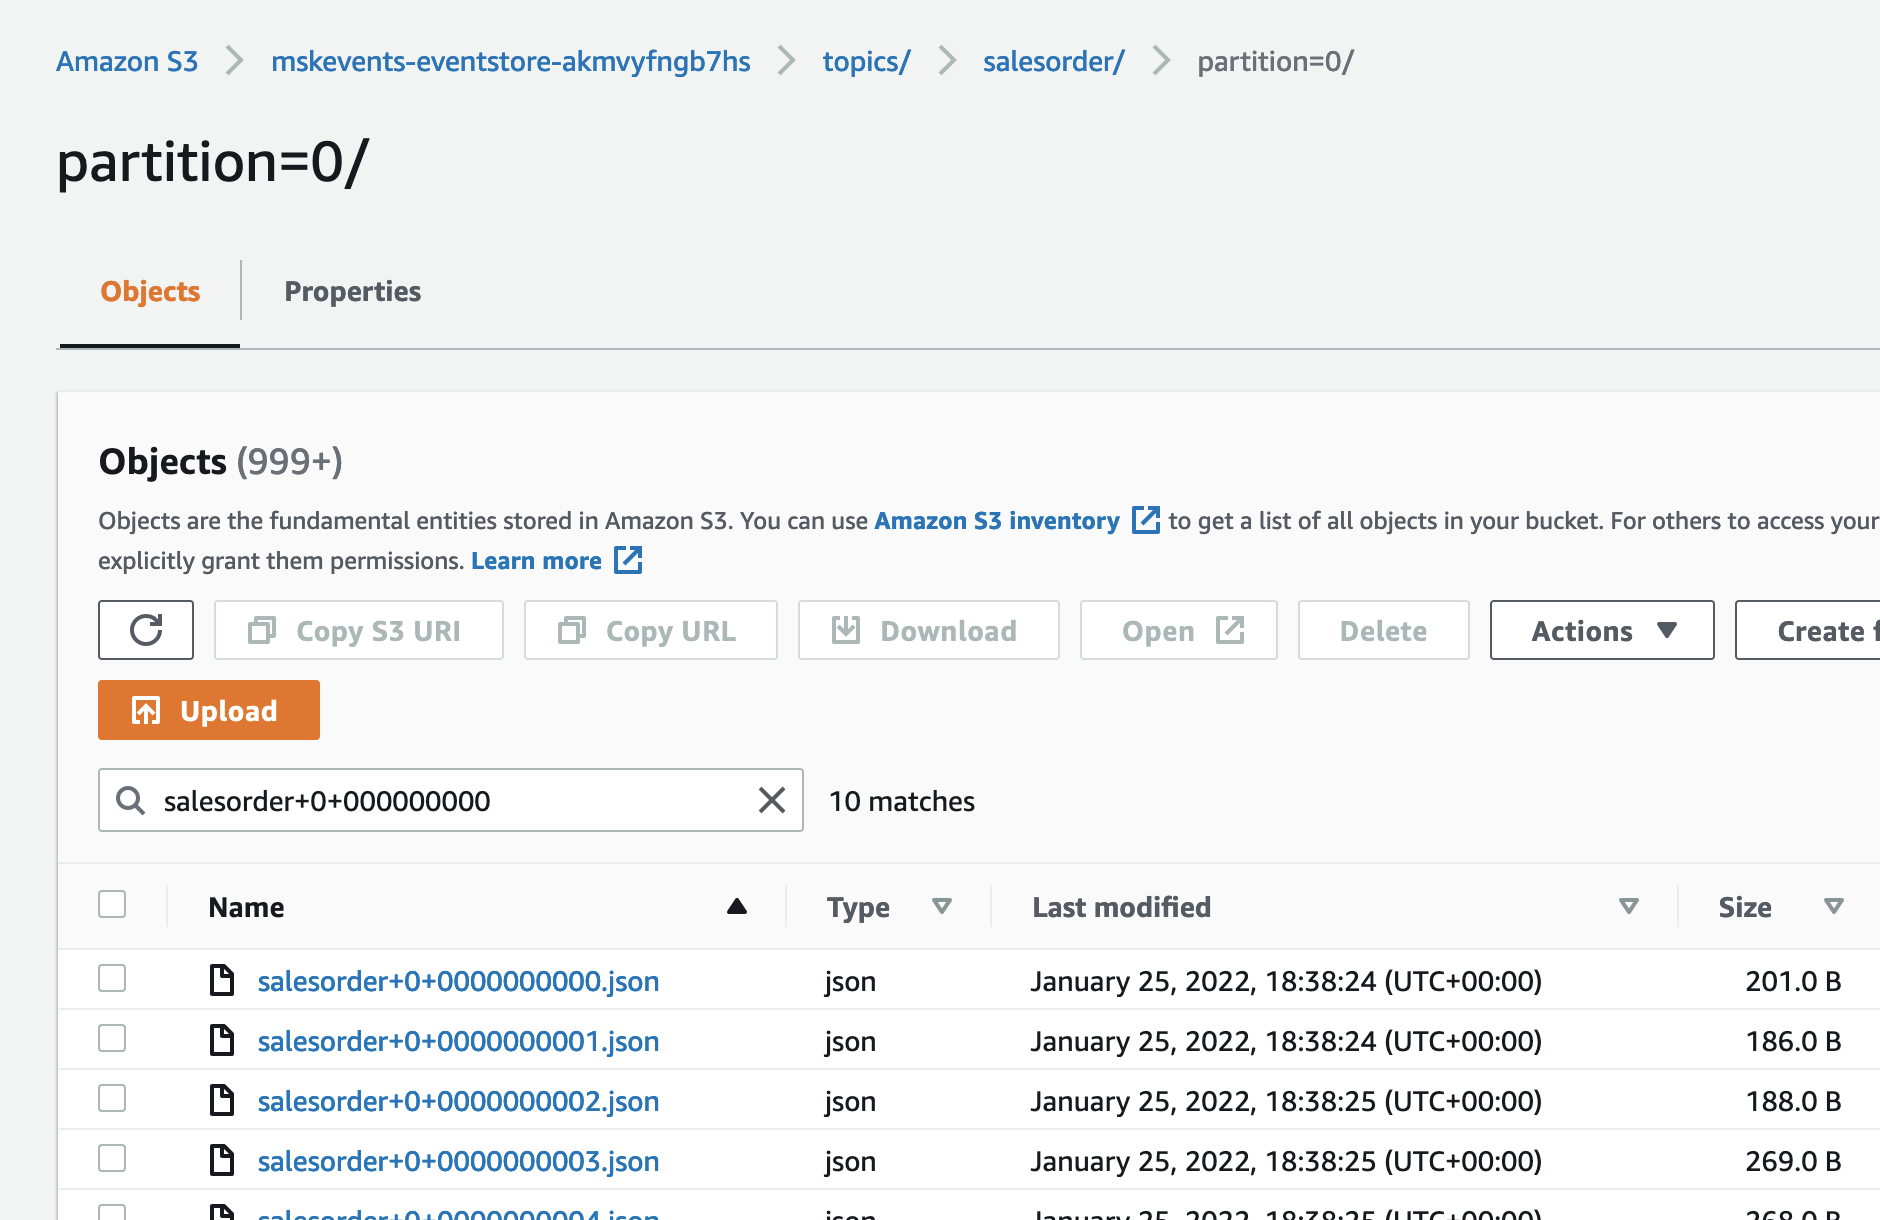Click the Delete button
1880x1220 pixels.
[x=1384, y=630]
